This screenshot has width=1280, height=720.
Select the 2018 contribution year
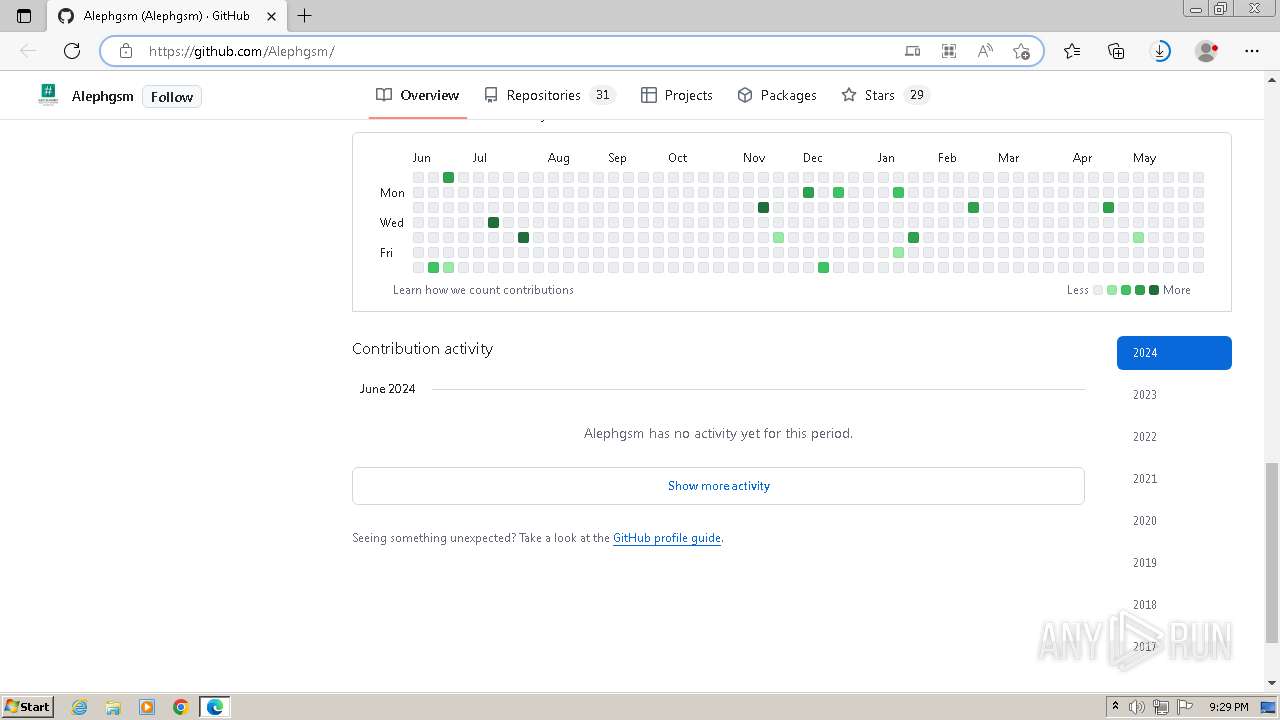click(x=1174, y=605)
